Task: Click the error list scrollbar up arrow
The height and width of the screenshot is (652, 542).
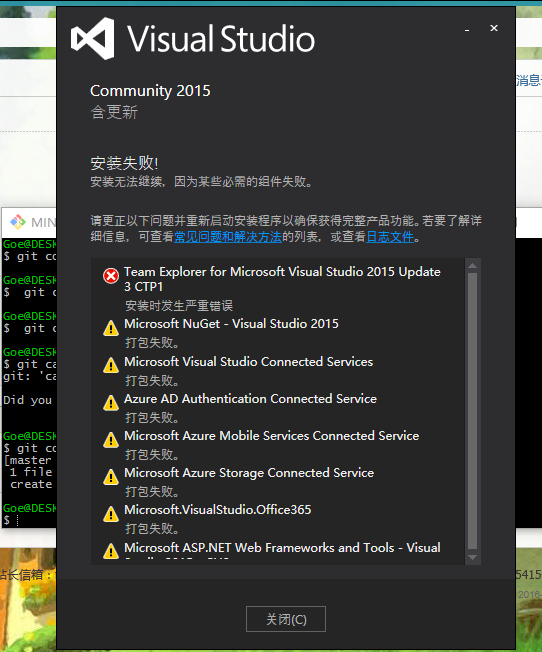Action: pos(472,266)
